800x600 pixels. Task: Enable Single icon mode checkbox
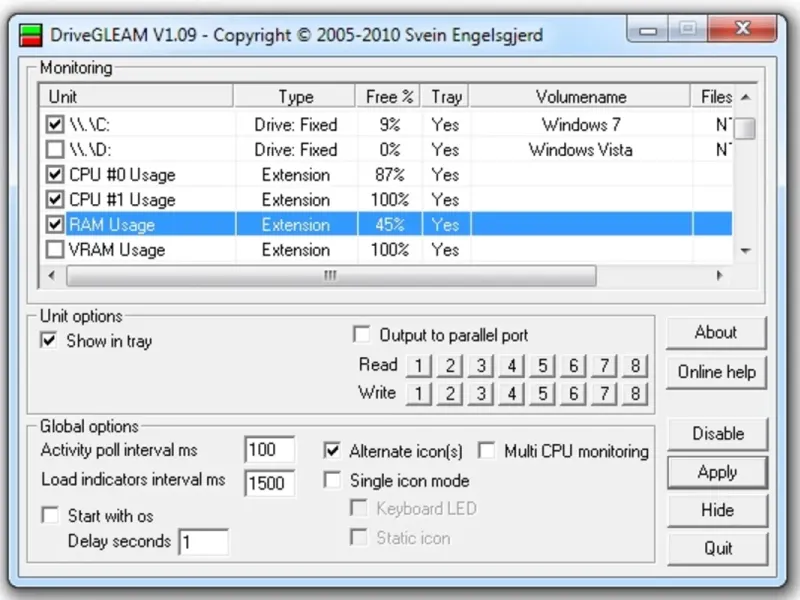(x=332, y=480)
